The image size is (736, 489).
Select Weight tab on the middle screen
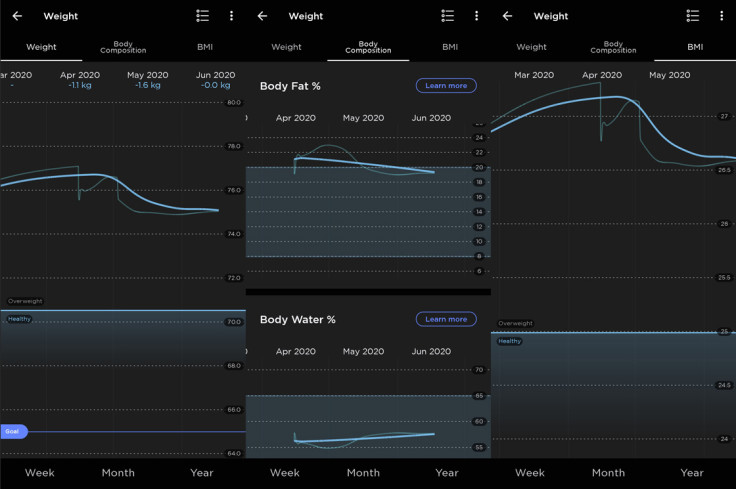point(286,47)
